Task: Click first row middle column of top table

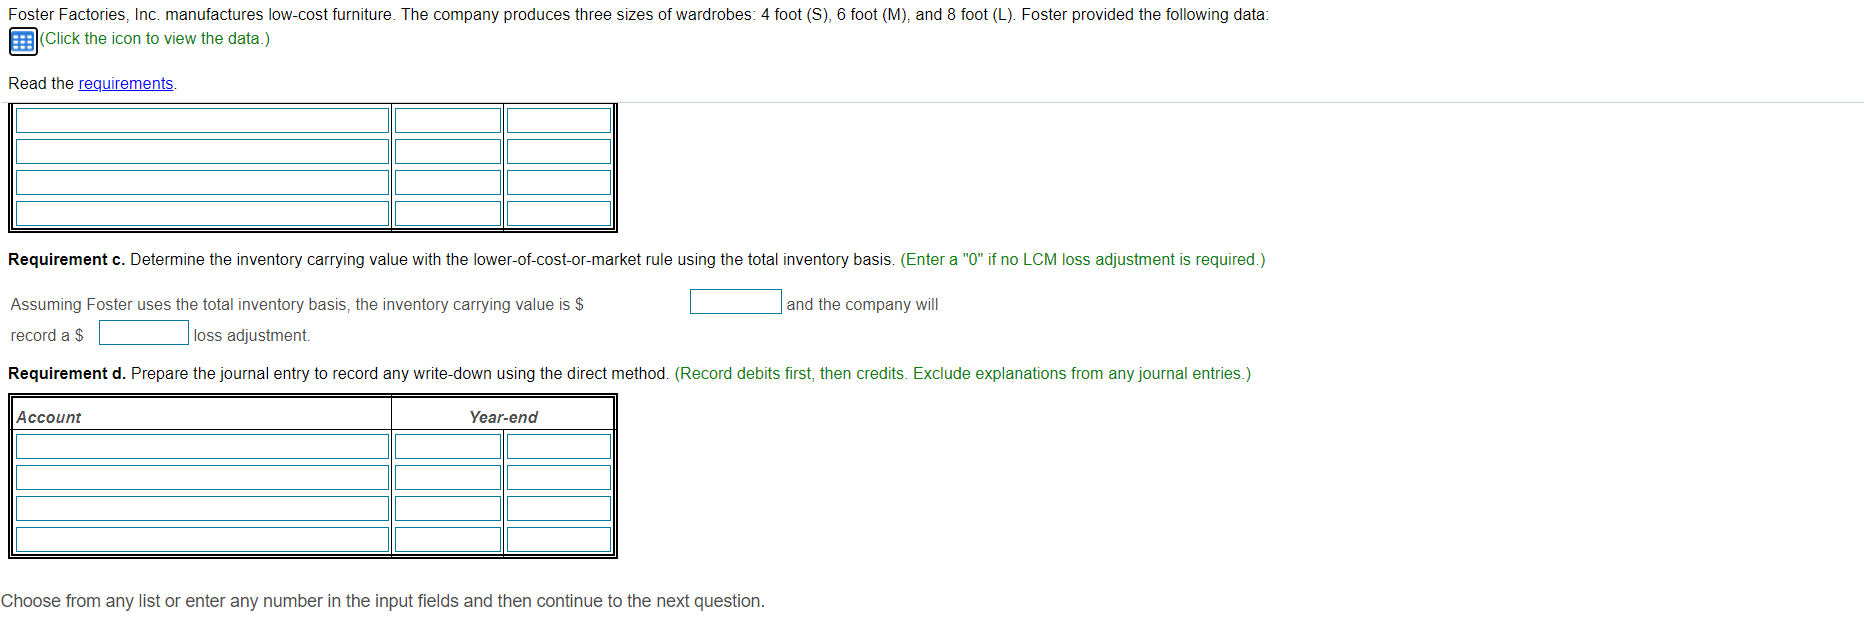Action: [x=448, y=119]
